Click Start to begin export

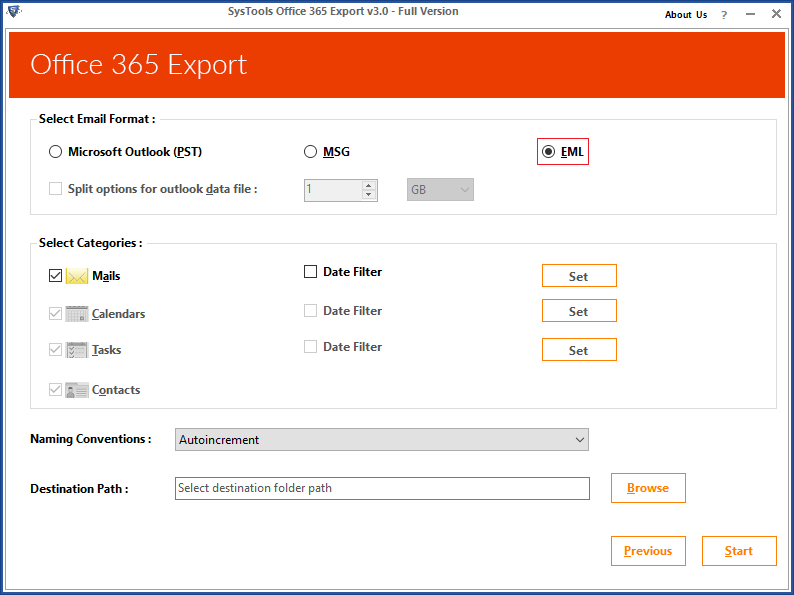click(739, 551)
